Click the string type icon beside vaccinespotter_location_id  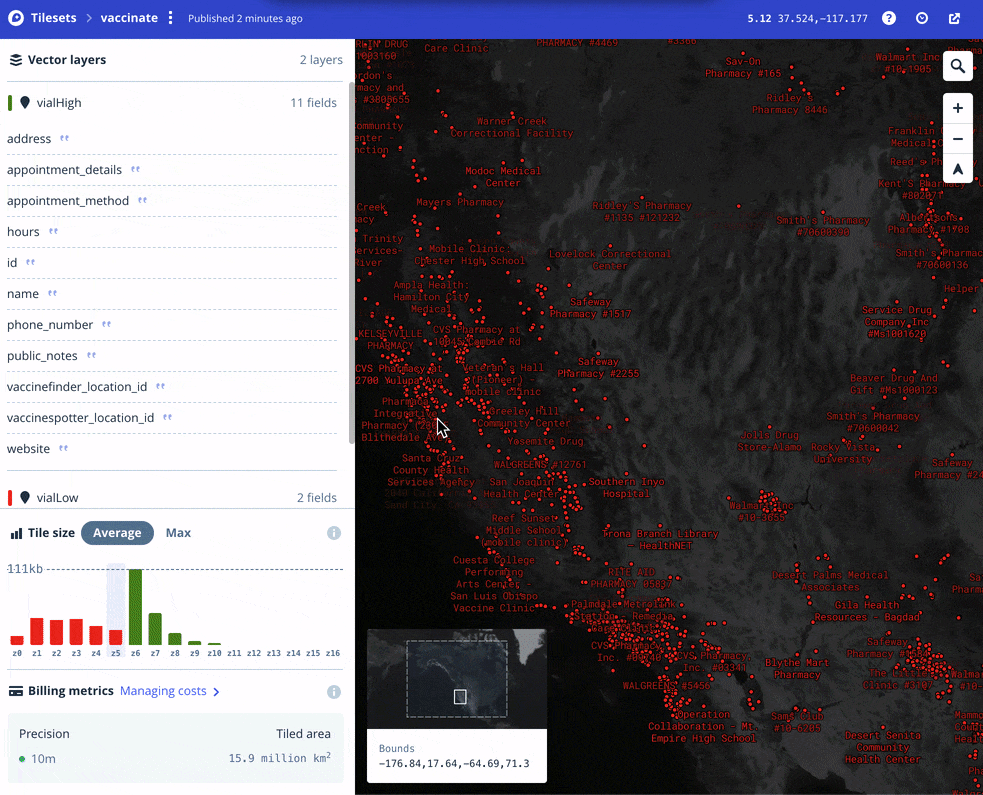click(x=167, y=417)
